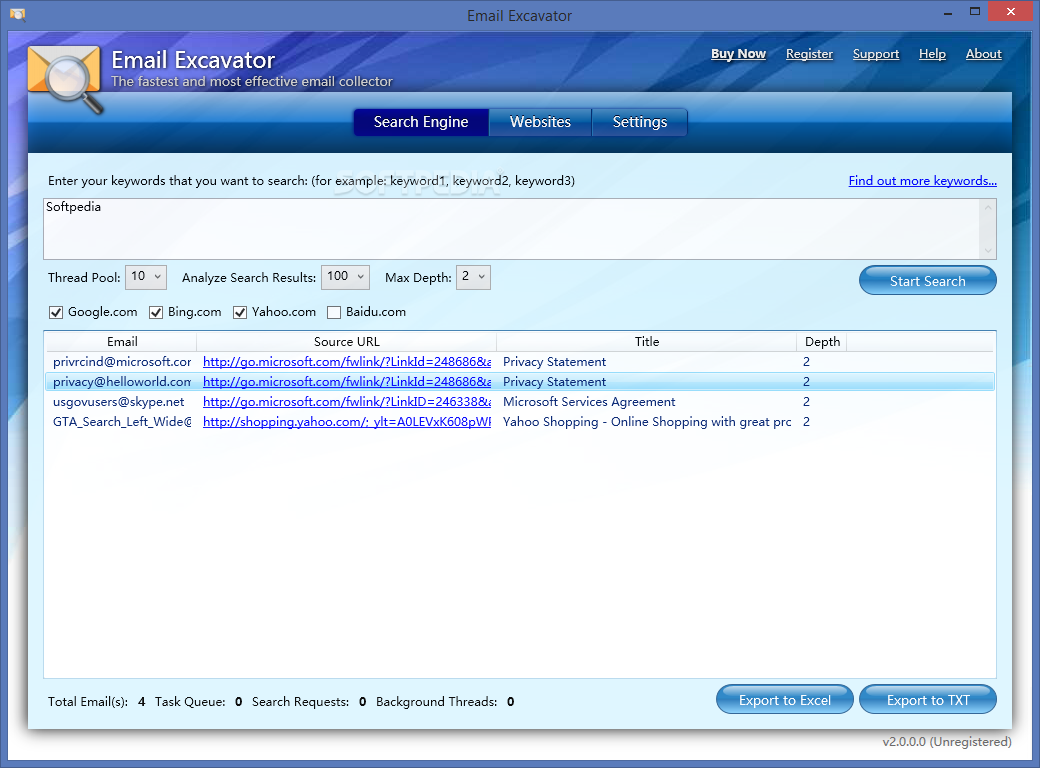Close the Email Excavator window

tap(1011, 12)
